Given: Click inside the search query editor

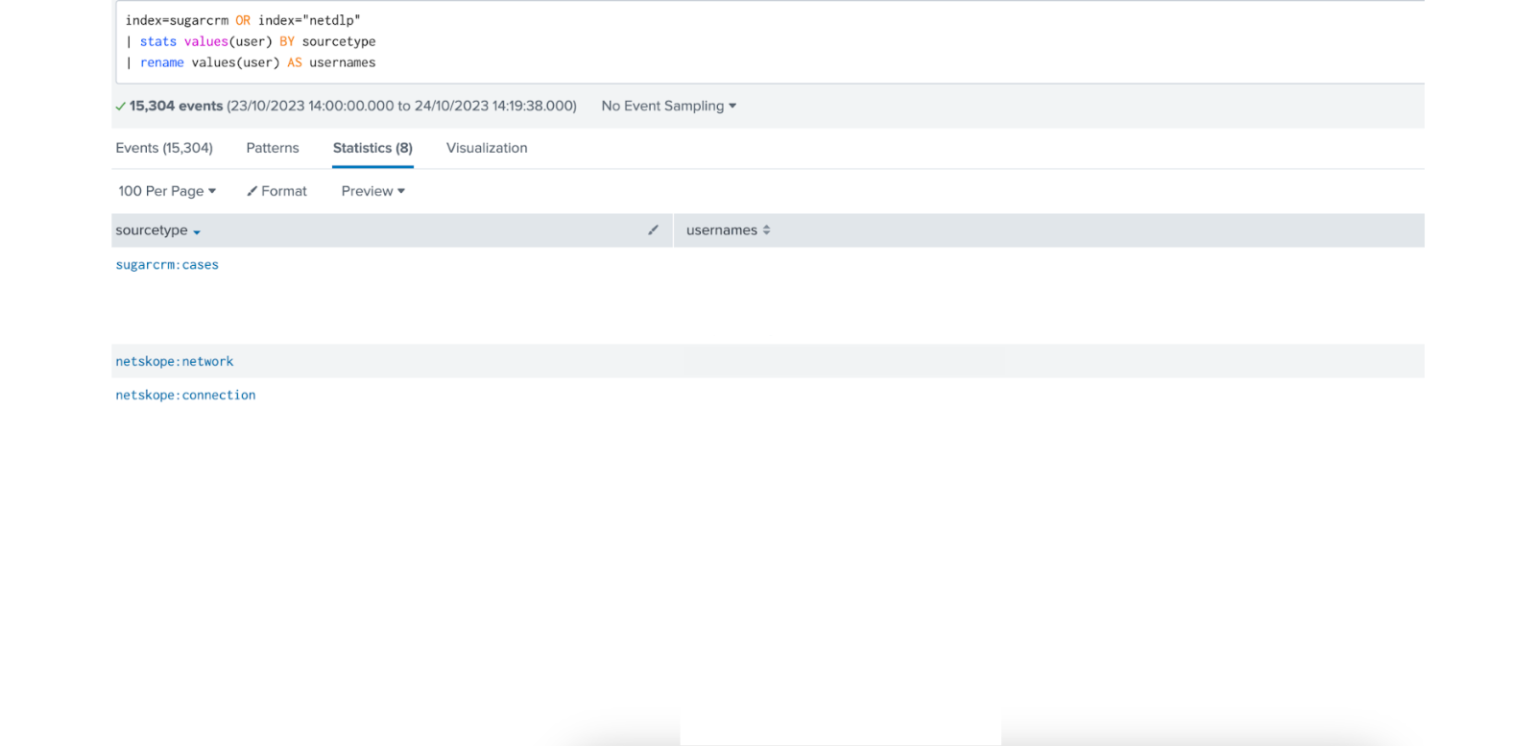Looking at the screenshot, I should coord(771,42).
